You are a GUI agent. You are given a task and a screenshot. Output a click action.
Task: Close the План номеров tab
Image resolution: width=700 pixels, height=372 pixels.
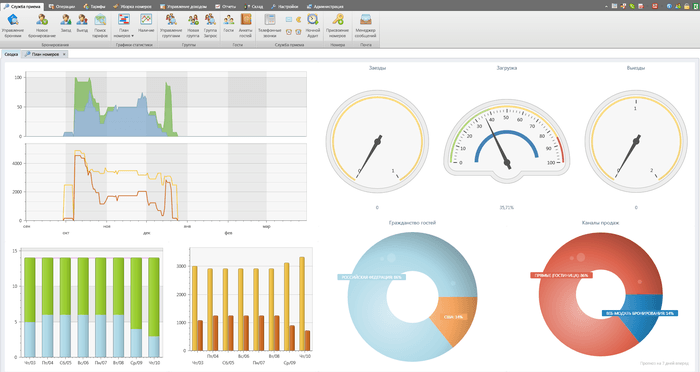(64, 54)
